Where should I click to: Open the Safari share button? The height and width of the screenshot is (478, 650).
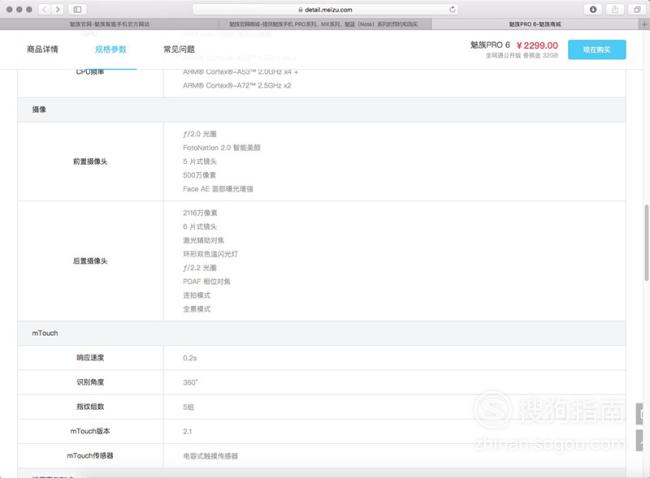615,10
